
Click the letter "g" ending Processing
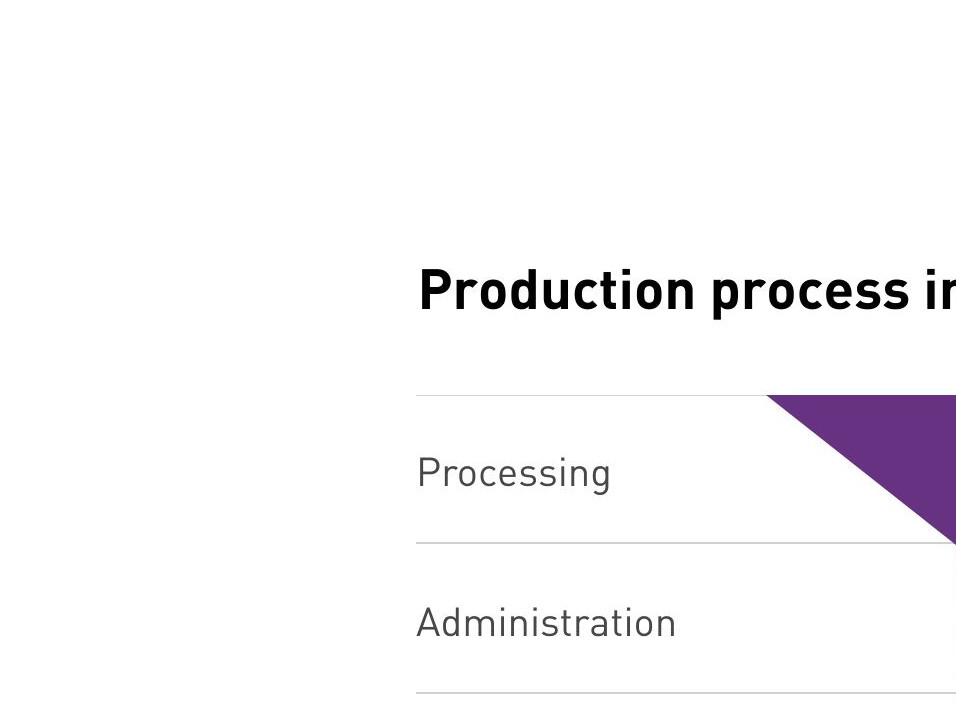(x=599, y=479)
